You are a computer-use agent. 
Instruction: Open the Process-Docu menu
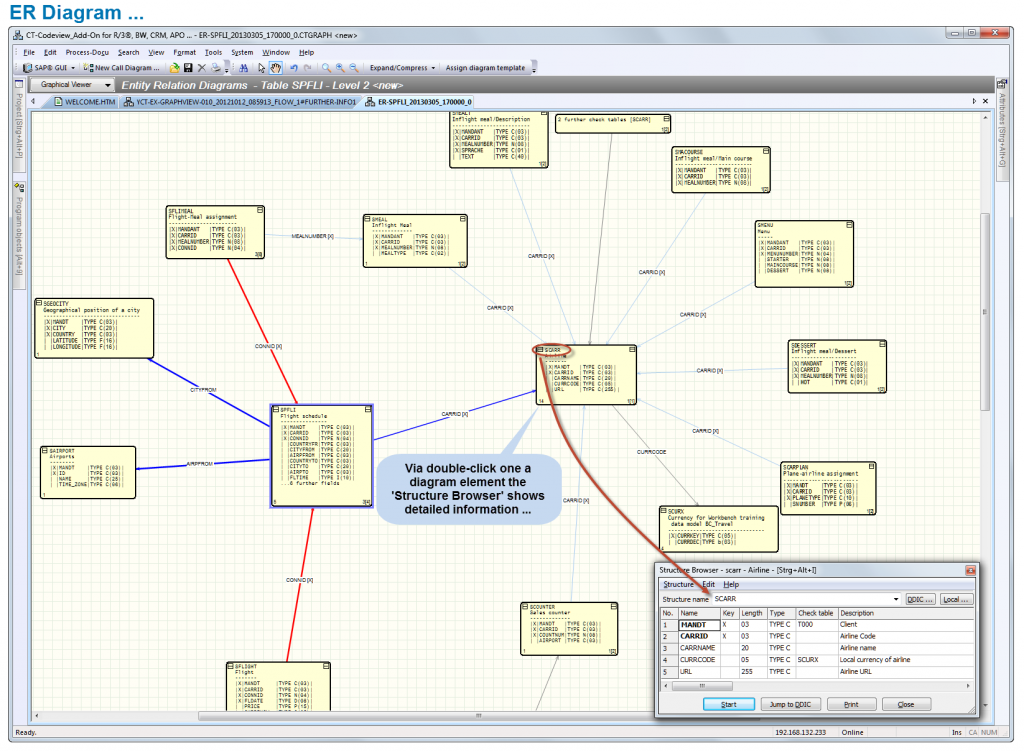(x=86, y=52)
